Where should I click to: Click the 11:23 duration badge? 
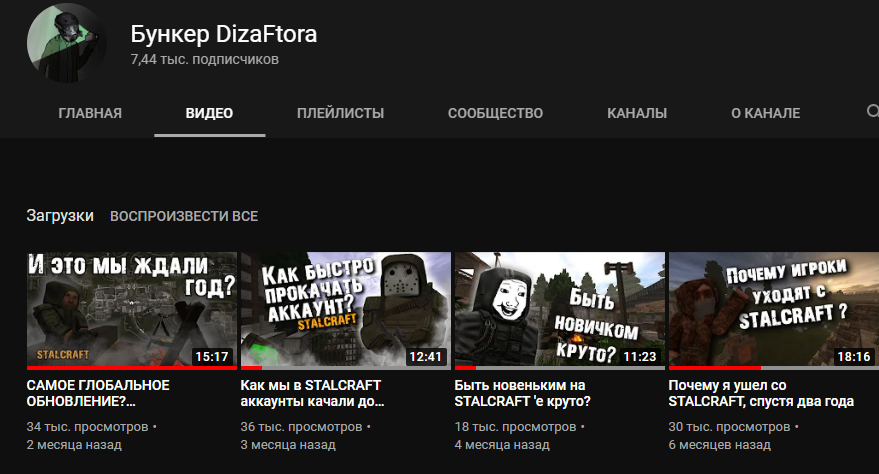click(x=640, y=356)
